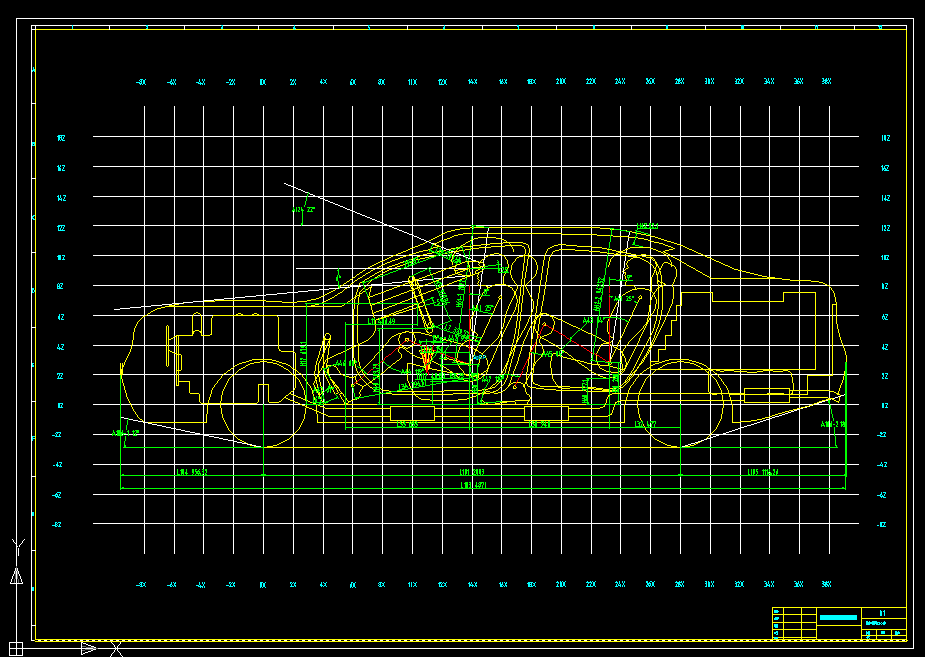Click the sheet size cell in title block
Viewport: 925px width, 657px height.
(883, 613)
